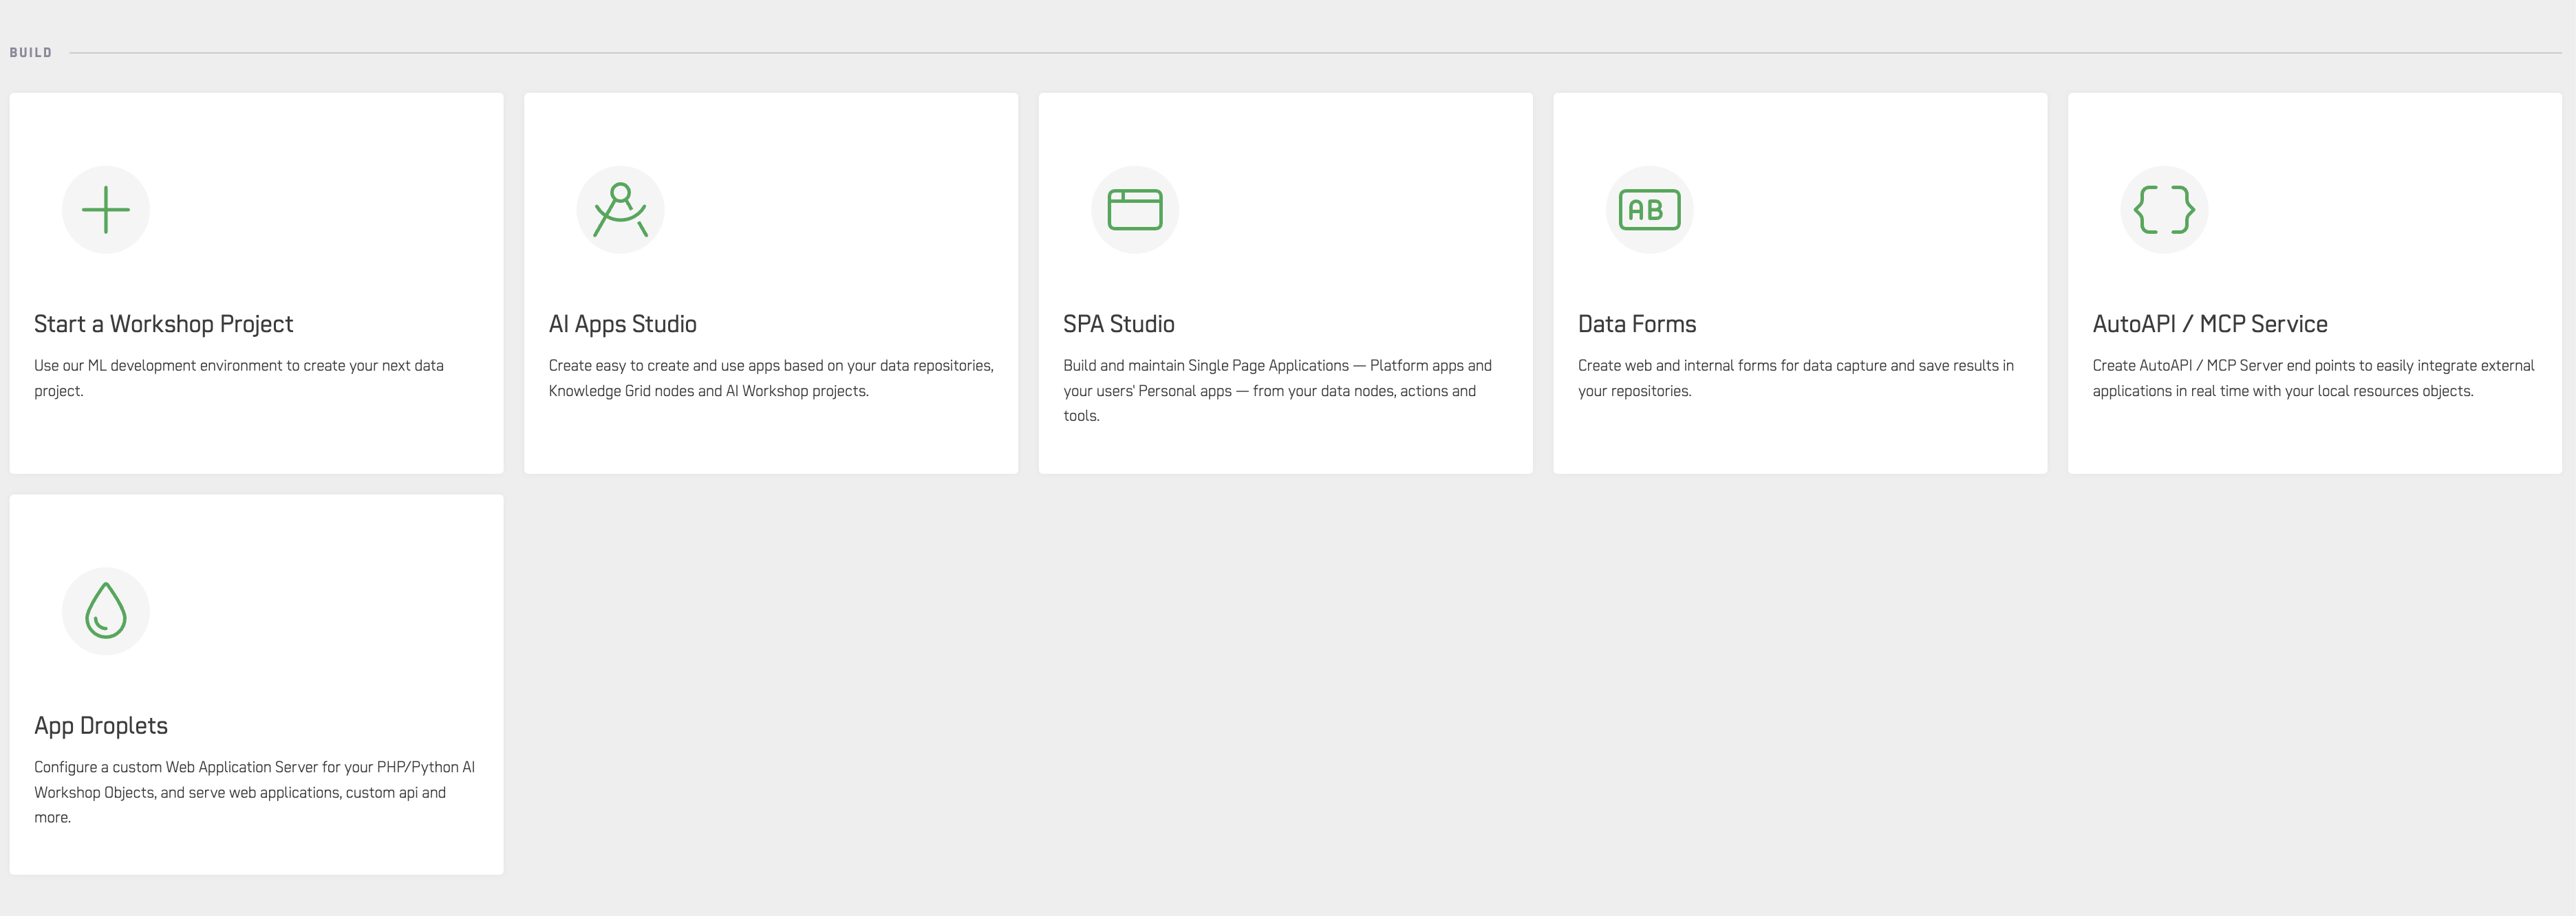Select the BUILD section heading
This screenshot has width=2576, height=916.
coord(31,53)
